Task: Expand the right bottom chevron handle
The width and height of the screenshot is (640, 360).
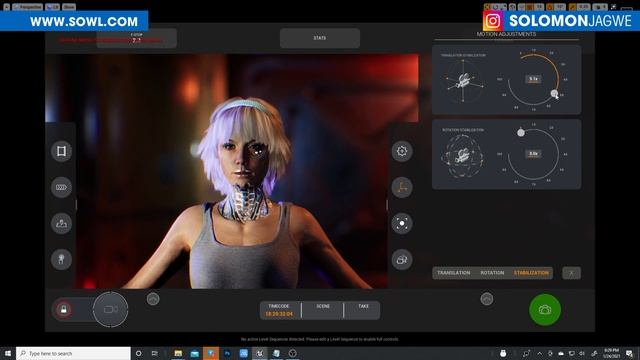Action: pos(487,299)
